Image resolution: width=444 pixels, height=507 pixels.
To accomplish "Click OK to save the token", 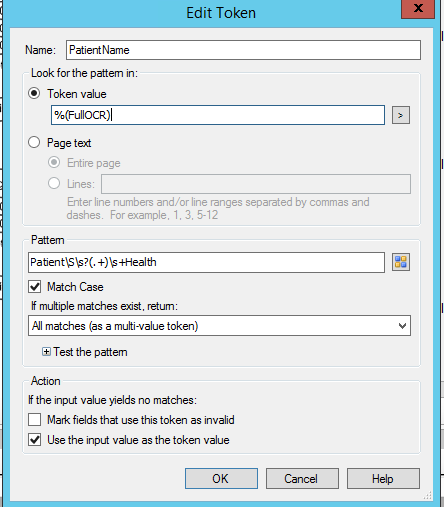I will click(x=221, y=479).
